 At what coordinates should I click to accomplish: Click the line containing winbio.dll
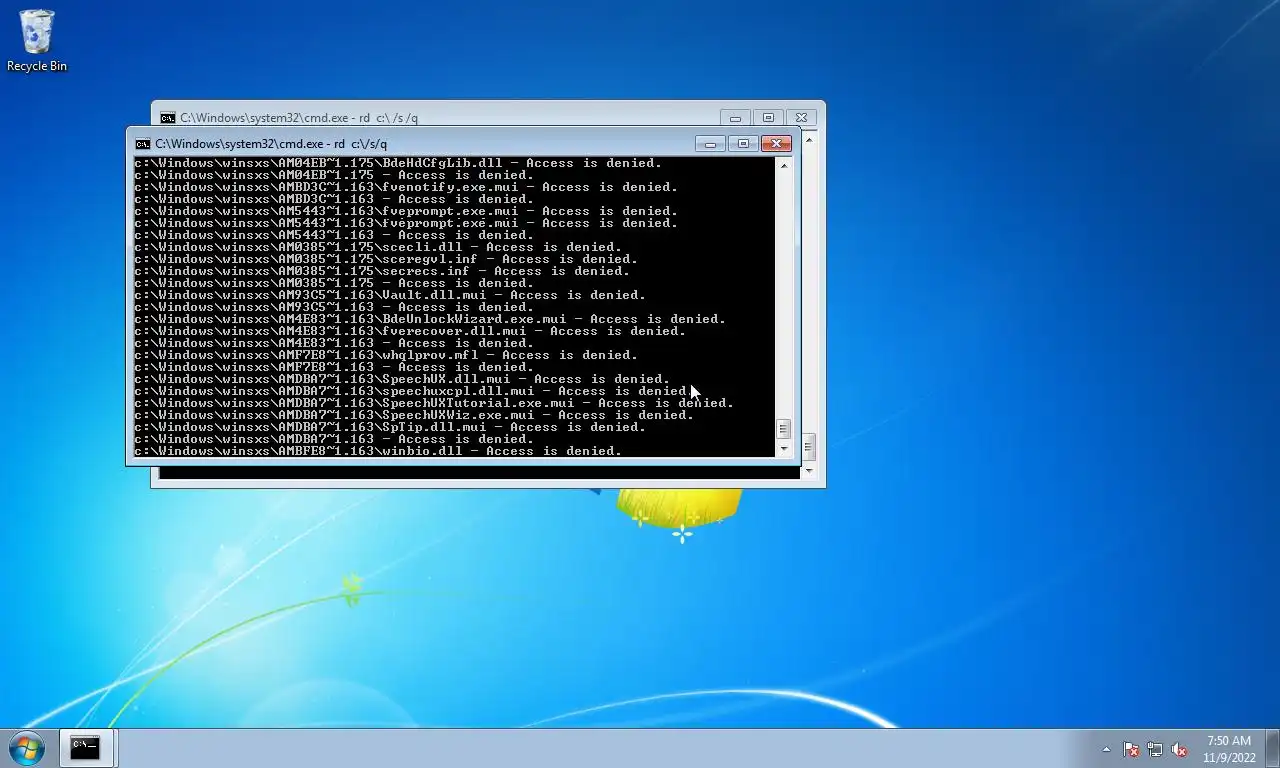coord(378,451)
